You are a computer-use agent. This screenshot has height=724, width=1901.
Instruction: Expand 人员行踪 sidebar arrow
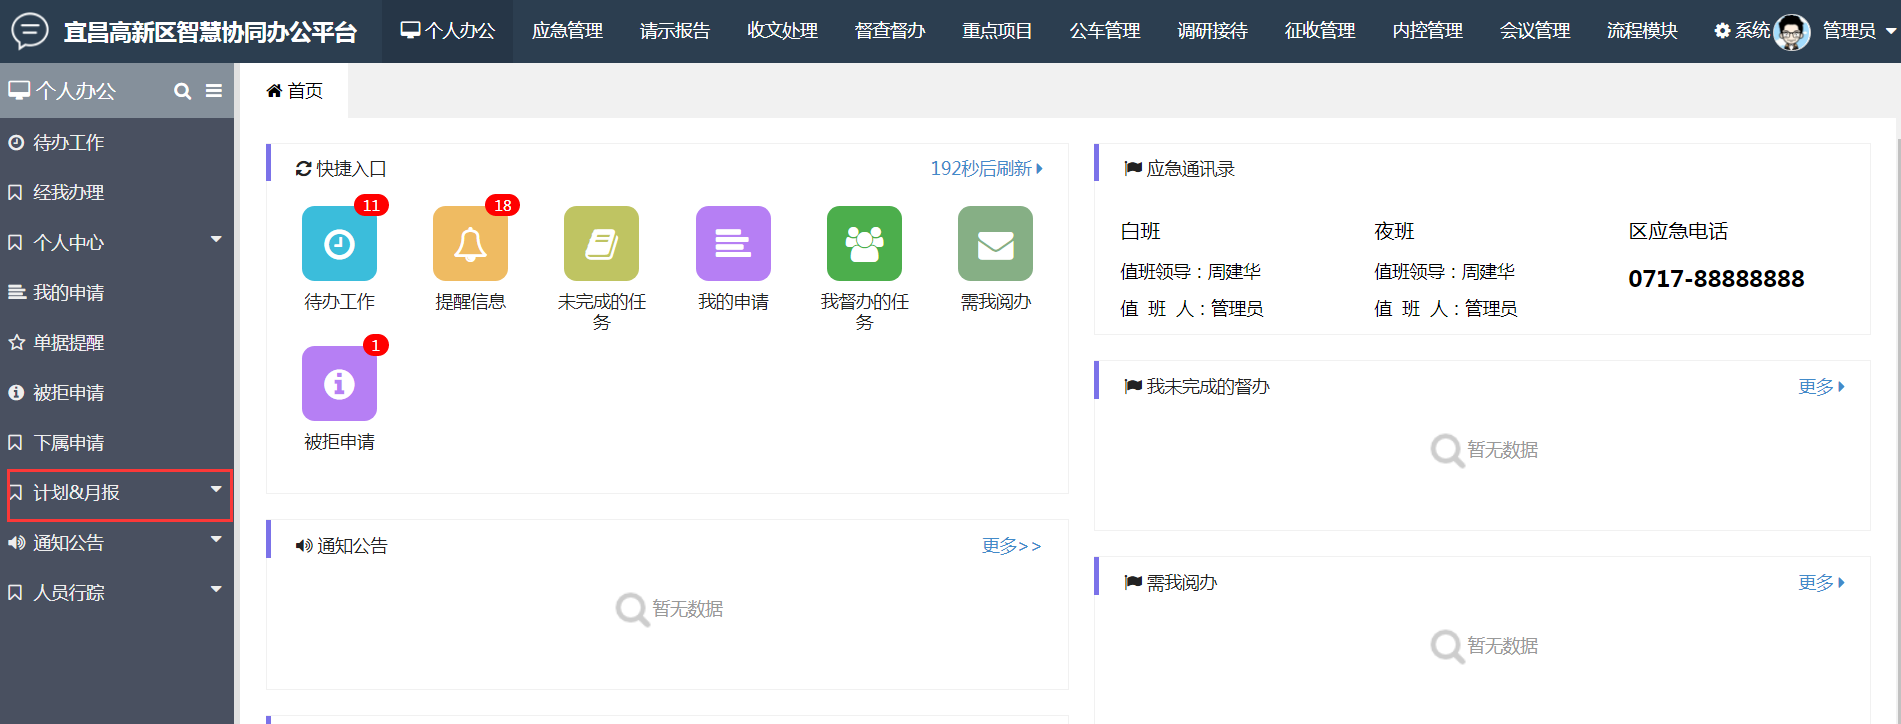pos(216,589)
